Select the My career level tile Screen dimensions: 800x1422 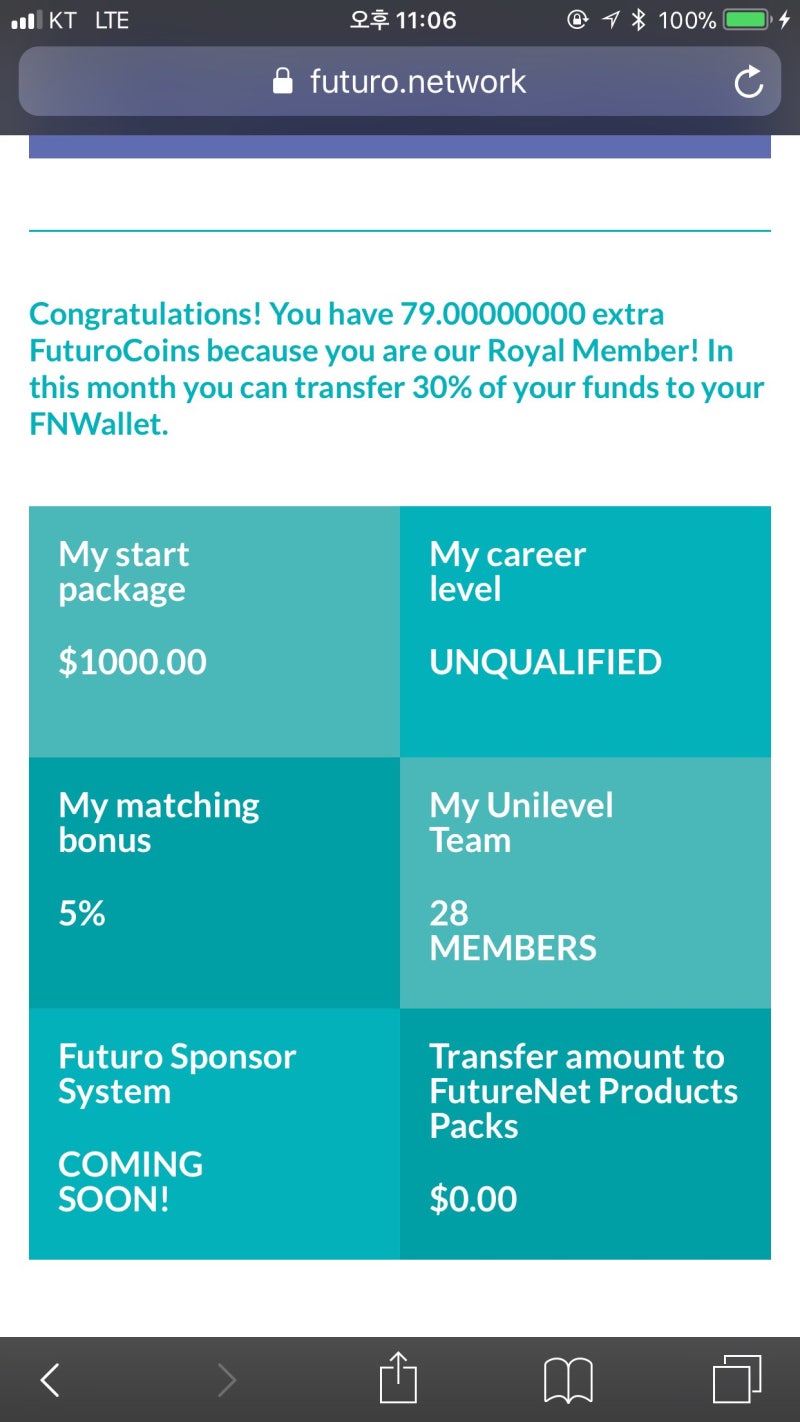coord(585,631)
